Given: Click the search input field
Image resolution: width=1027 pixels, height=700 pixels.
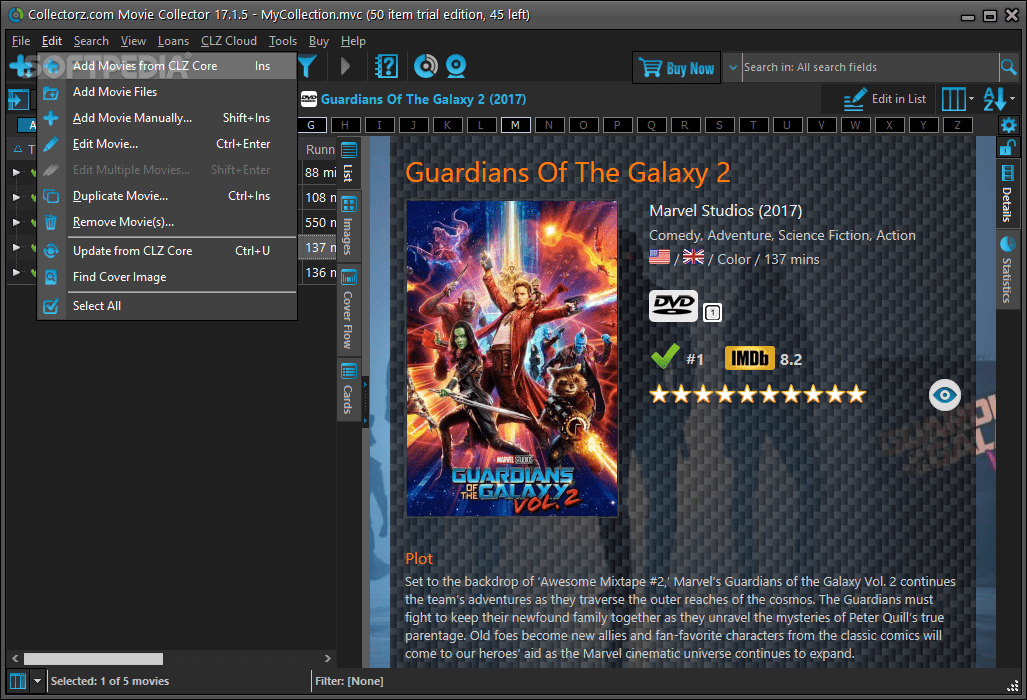Looking at the screenshot, I should [870, 67].
